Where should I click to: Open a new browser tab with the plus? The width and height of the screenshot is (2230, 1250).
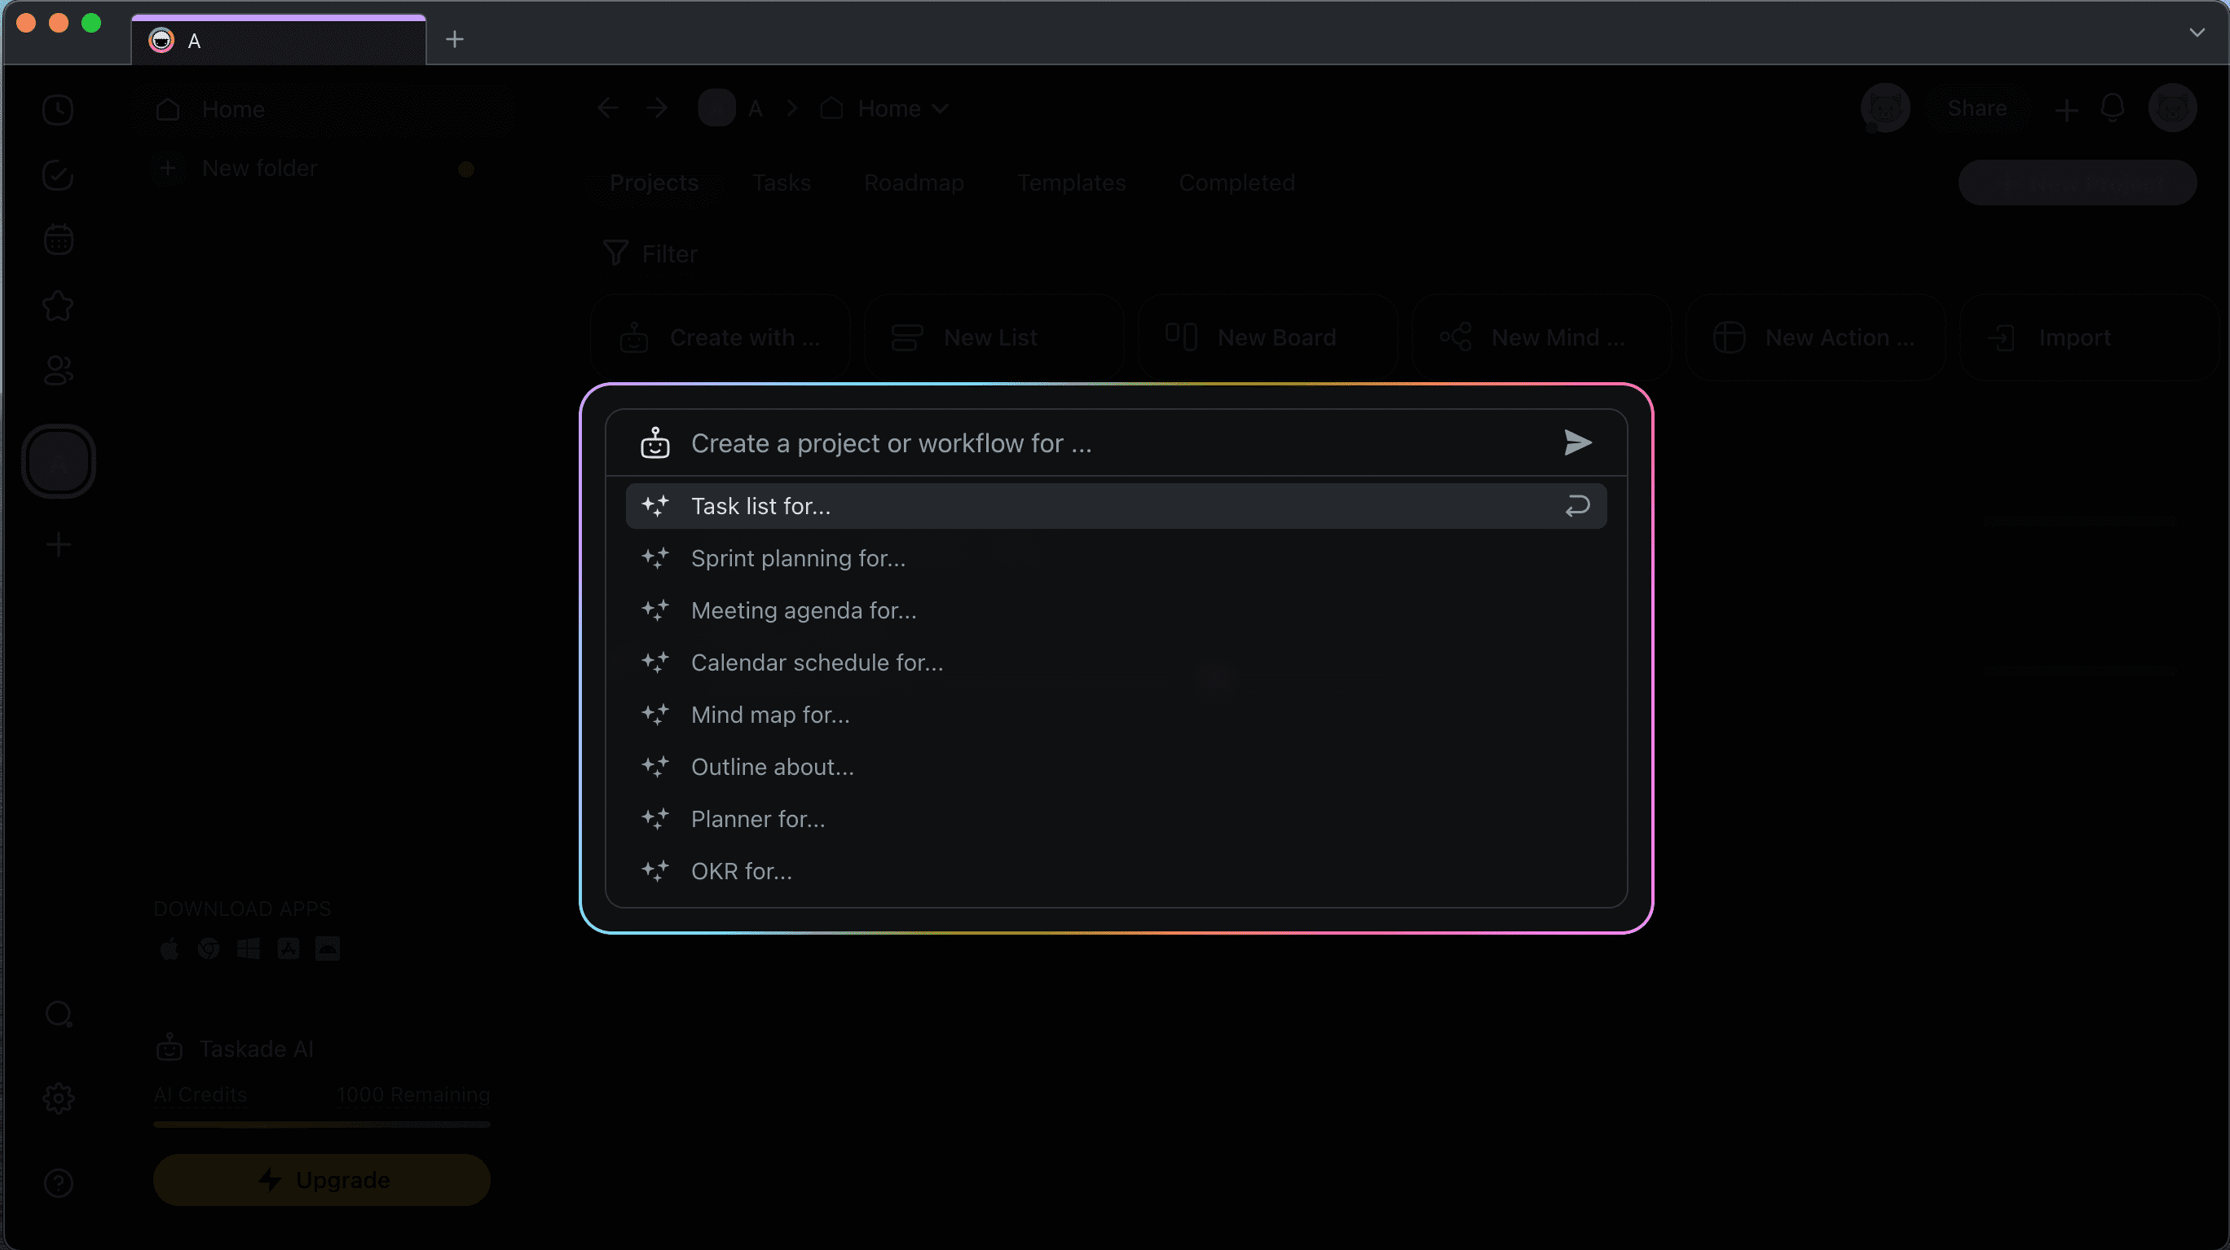[455, 39]
